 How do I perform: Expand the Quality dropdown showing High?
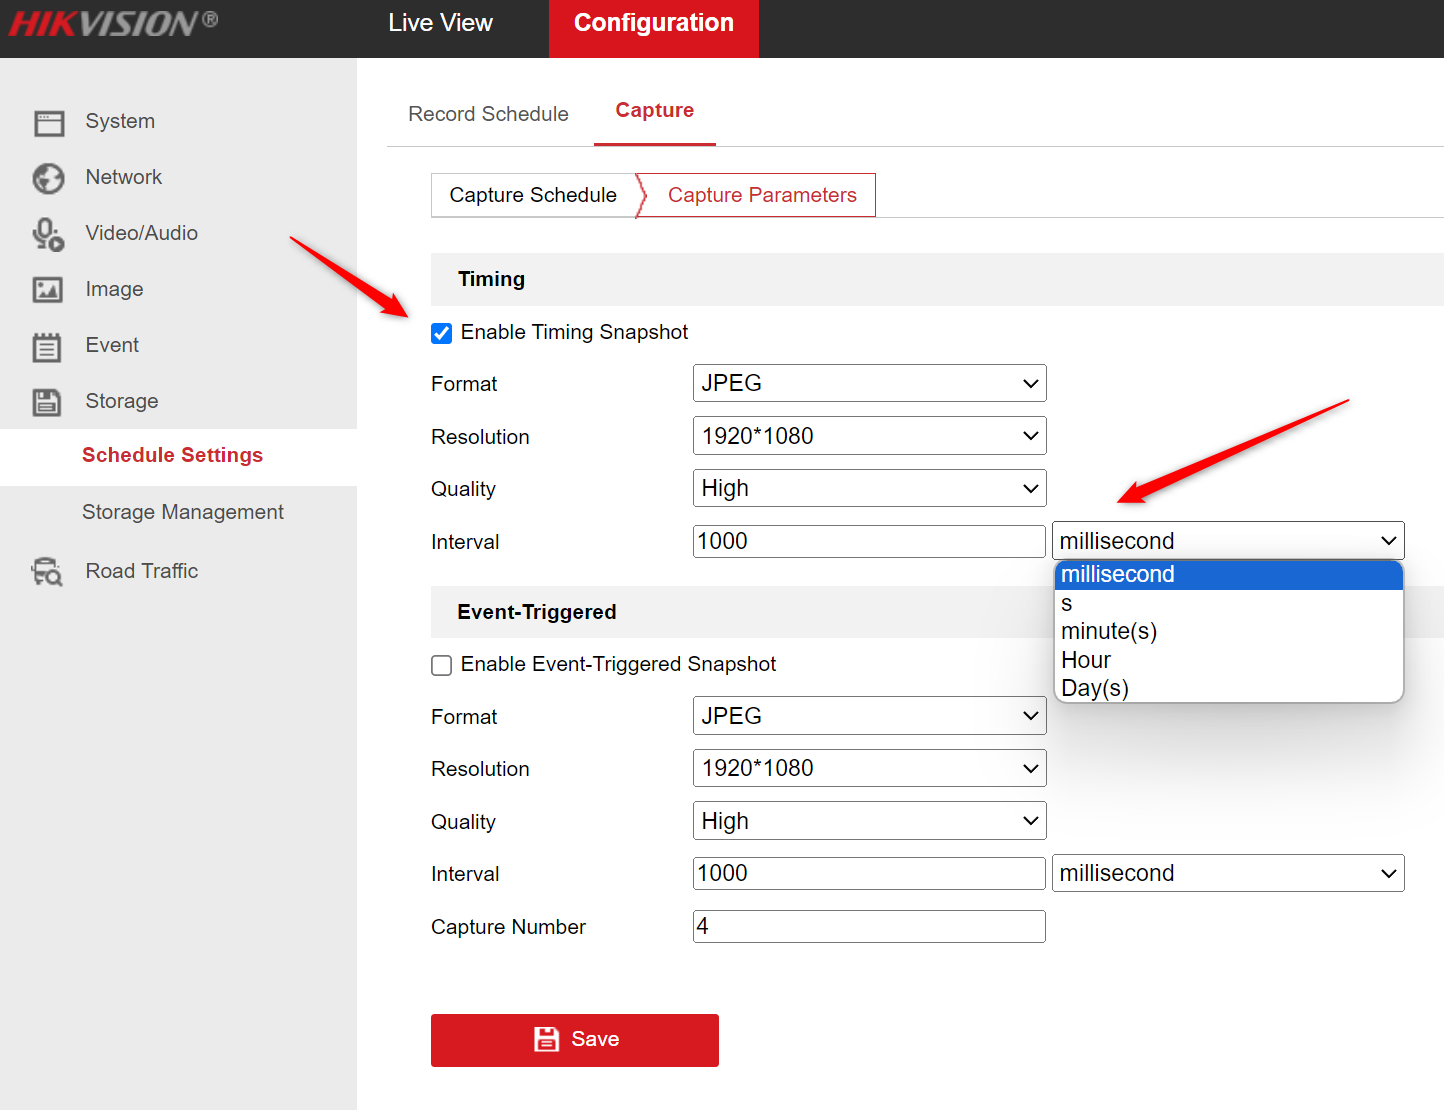(x=868, y=488)
